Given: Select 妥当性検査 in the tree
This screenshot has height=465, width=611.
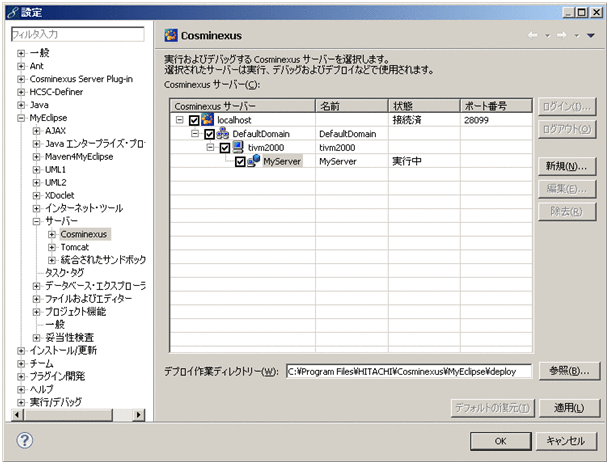Looking at the screenshot, I should (69, 337).
